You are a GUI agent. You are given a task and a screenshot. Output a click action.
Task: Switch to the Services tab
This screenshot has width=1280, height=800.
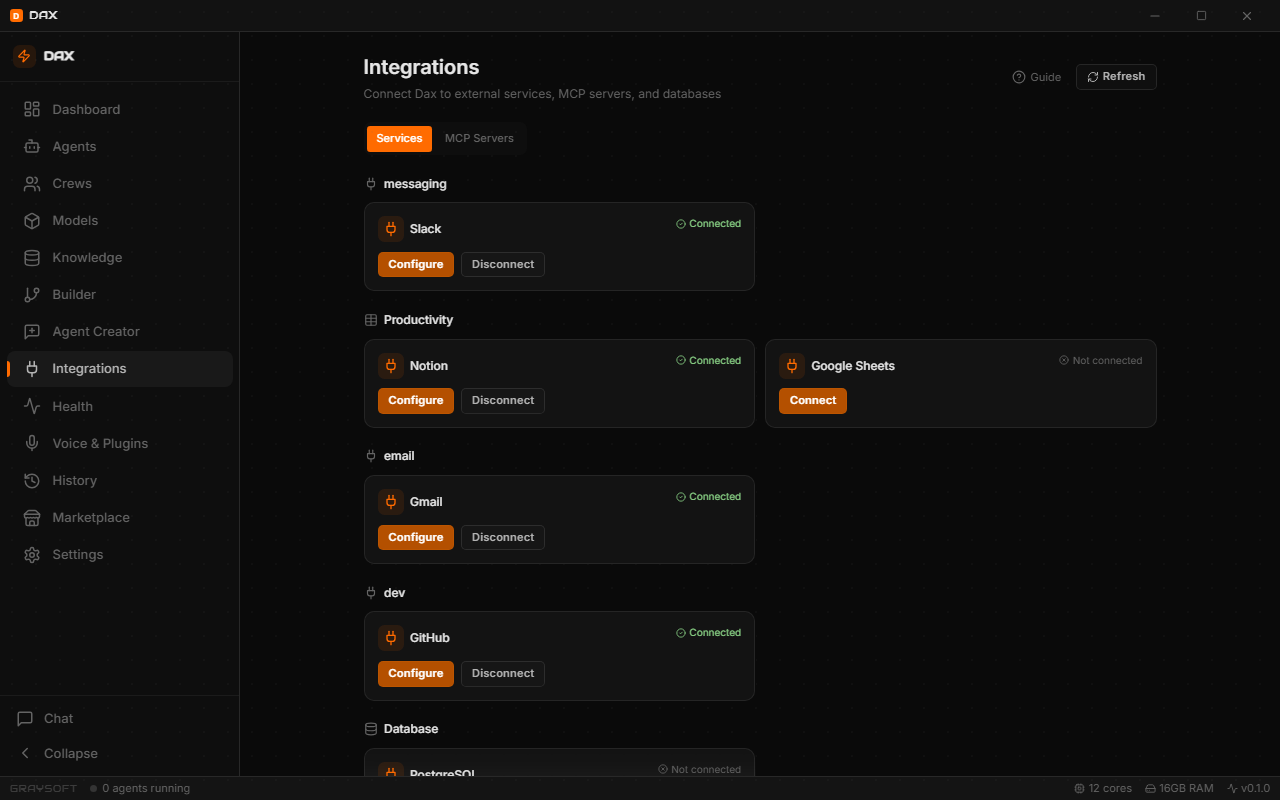point(399,138)
